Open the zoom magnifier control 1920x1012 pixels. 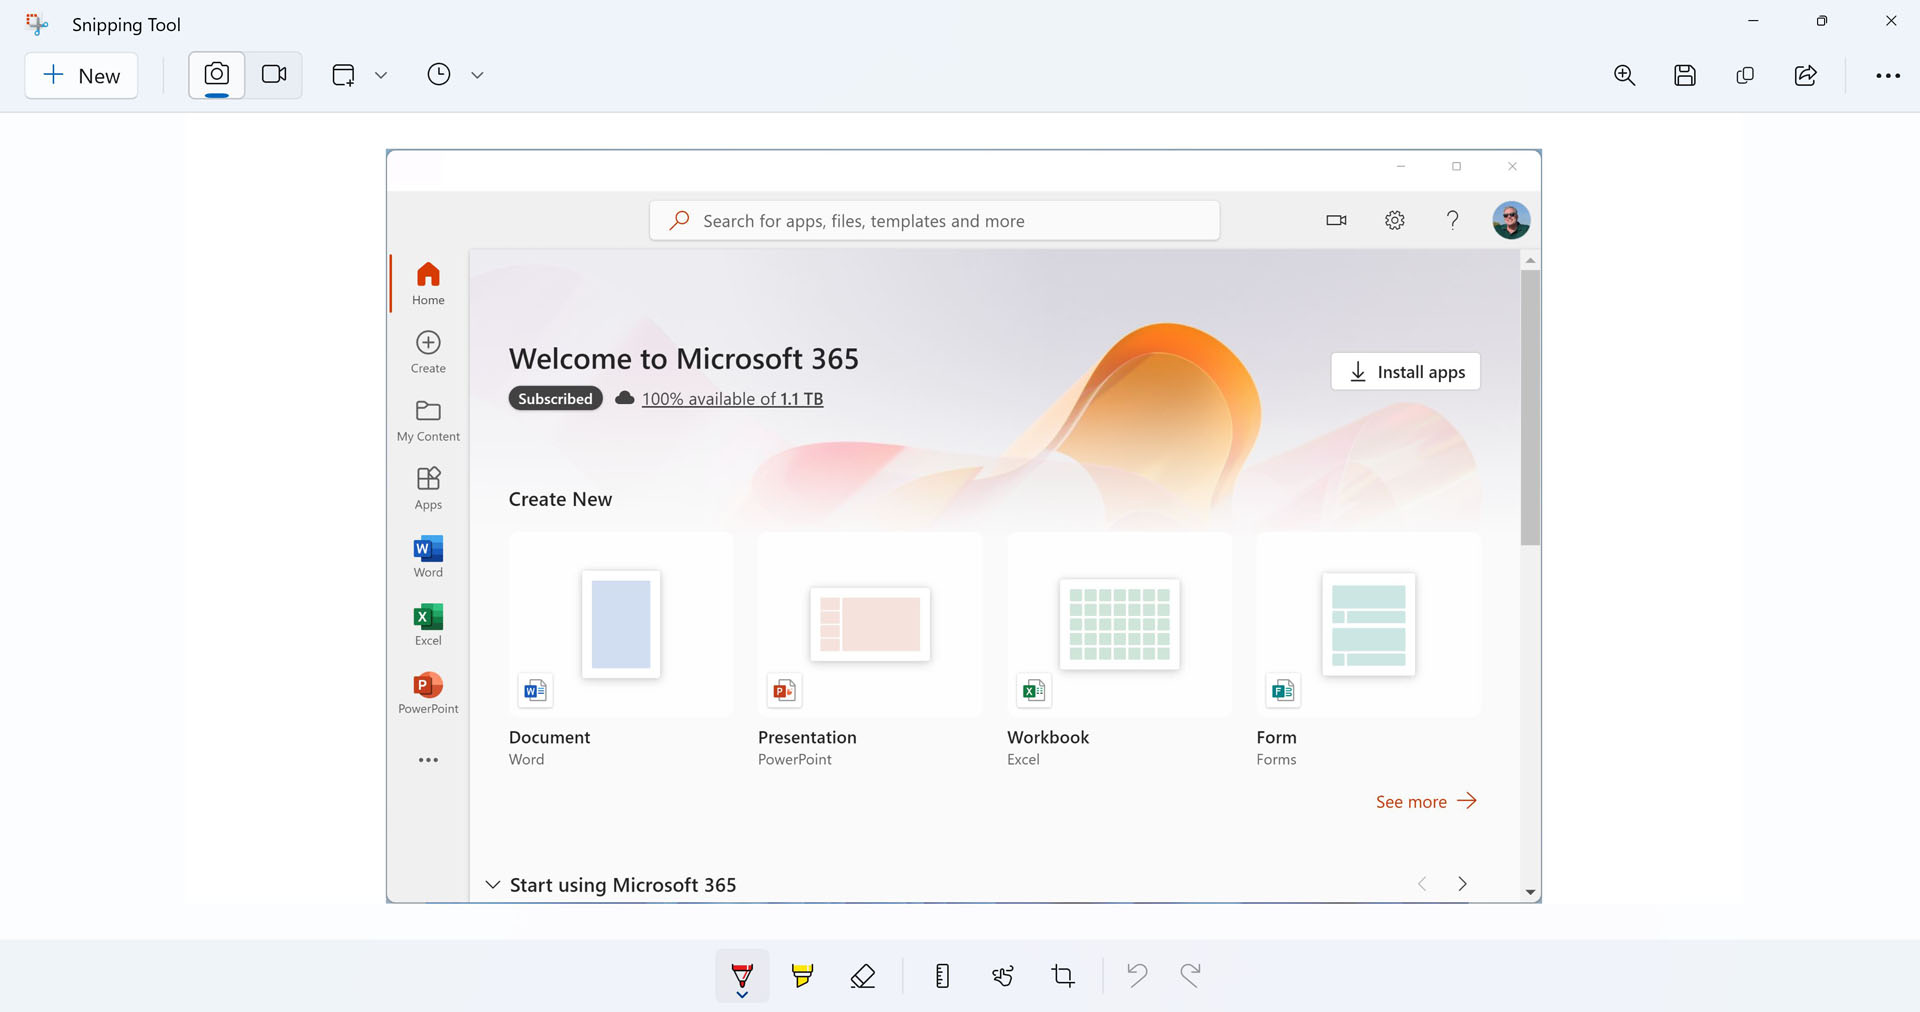[x=1625, y=75]
